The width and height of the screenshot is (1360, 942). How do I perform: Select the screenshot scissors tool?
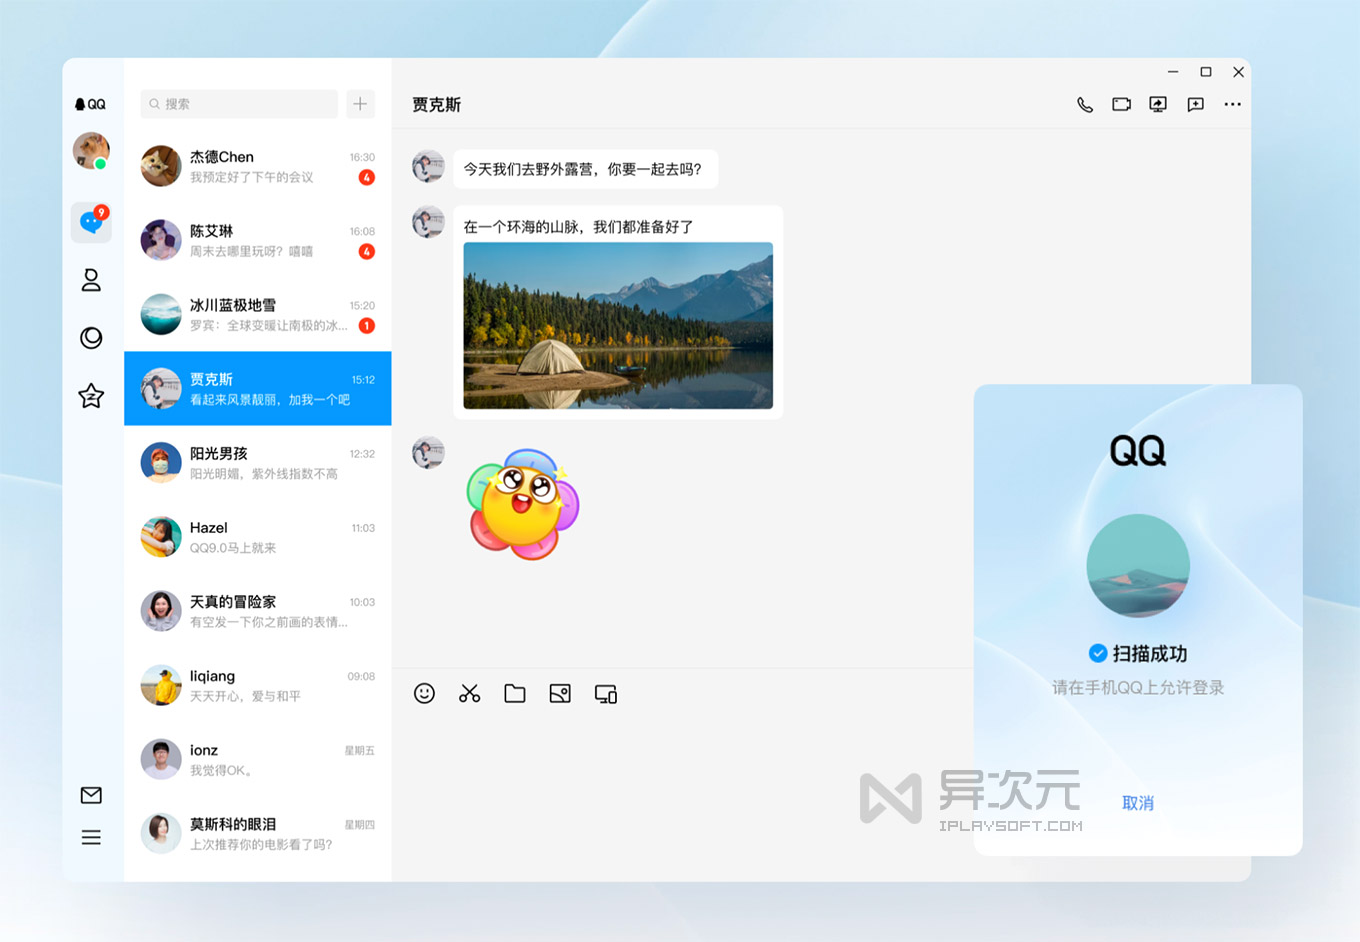469,693
